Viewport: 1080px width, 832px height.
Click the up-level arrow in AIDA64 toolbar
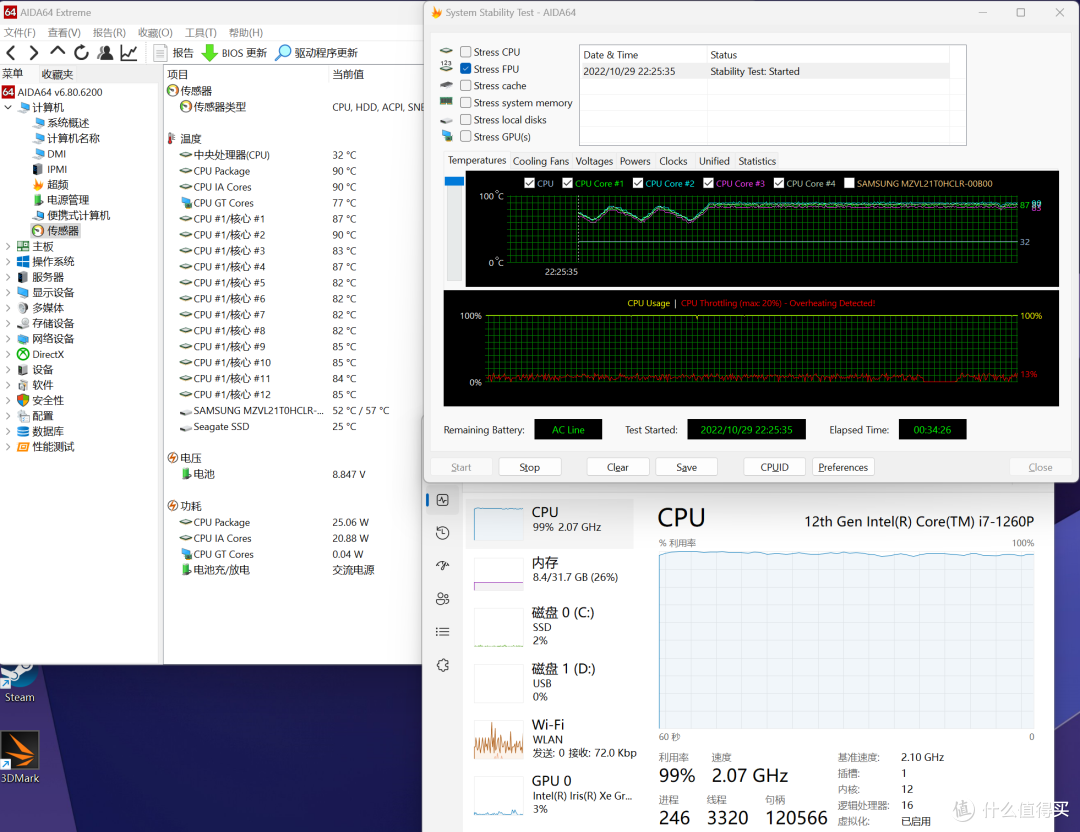coord(57,52)
